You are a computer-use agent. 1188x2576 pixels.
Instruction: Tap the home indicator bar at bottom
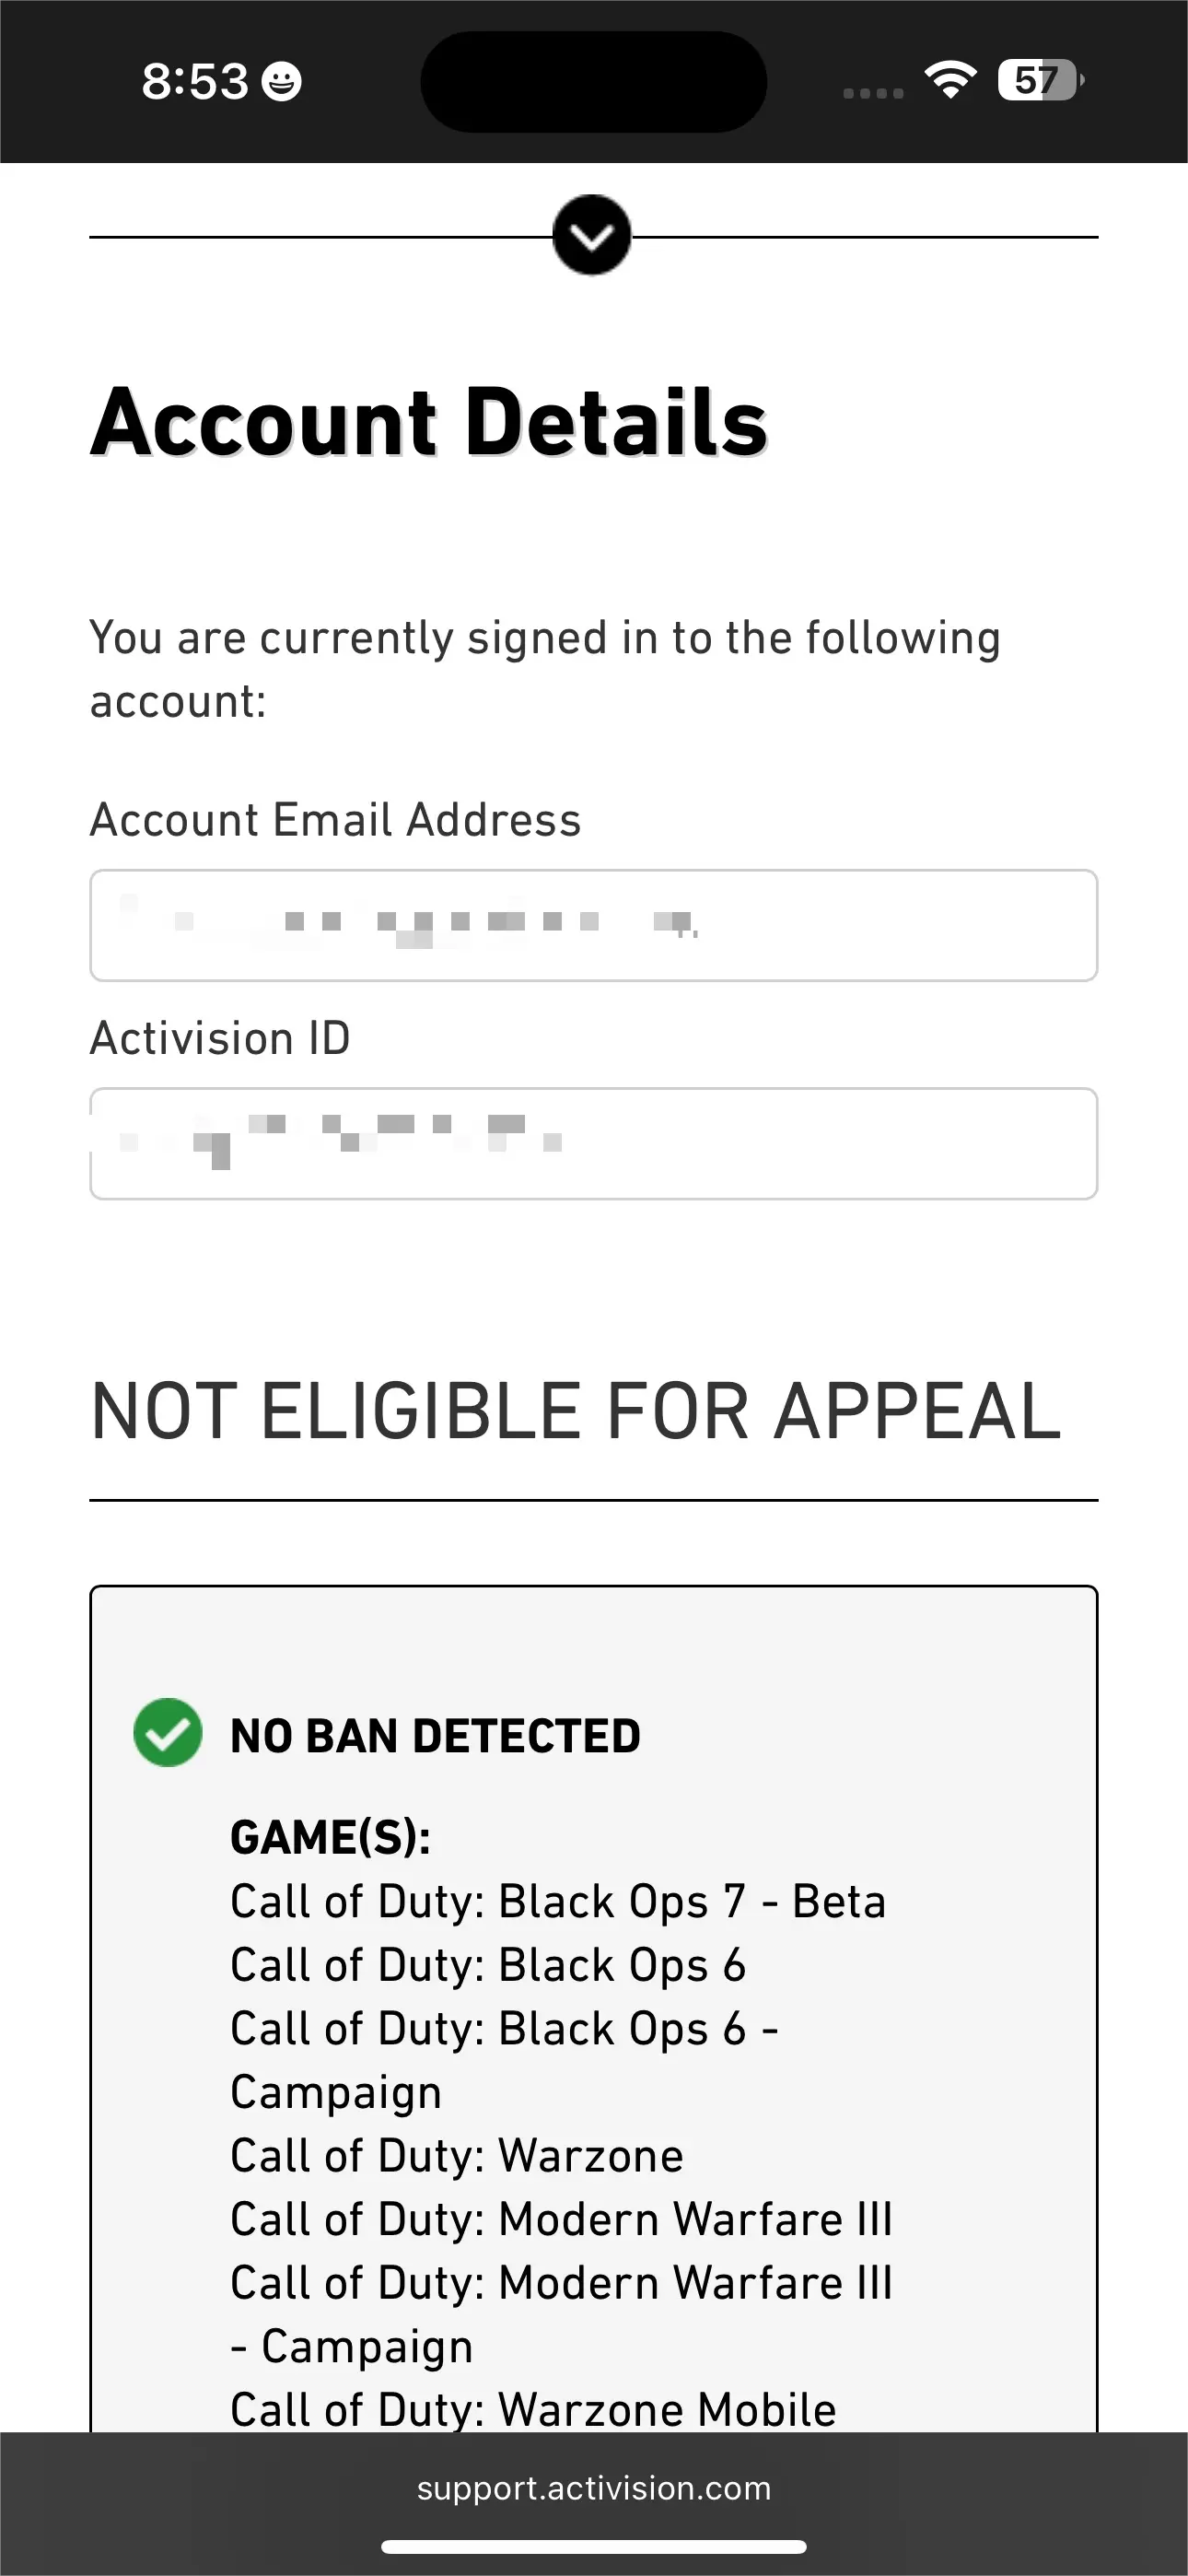(594, 2546)
